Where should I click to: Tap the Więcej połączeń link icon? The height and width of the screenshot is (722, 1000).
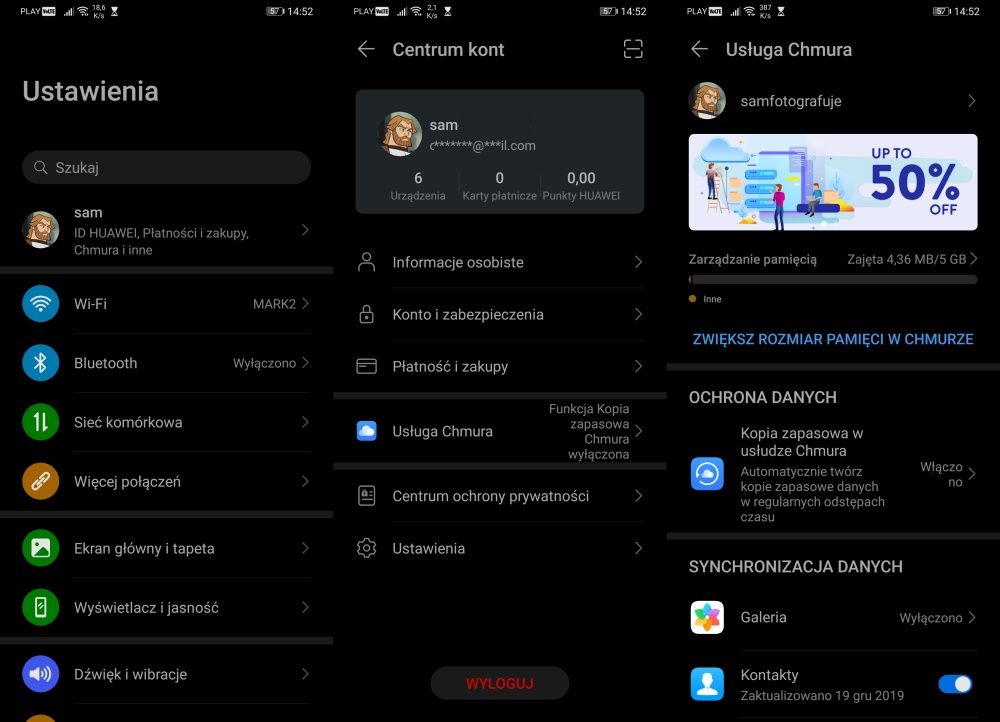coord(40,481)
